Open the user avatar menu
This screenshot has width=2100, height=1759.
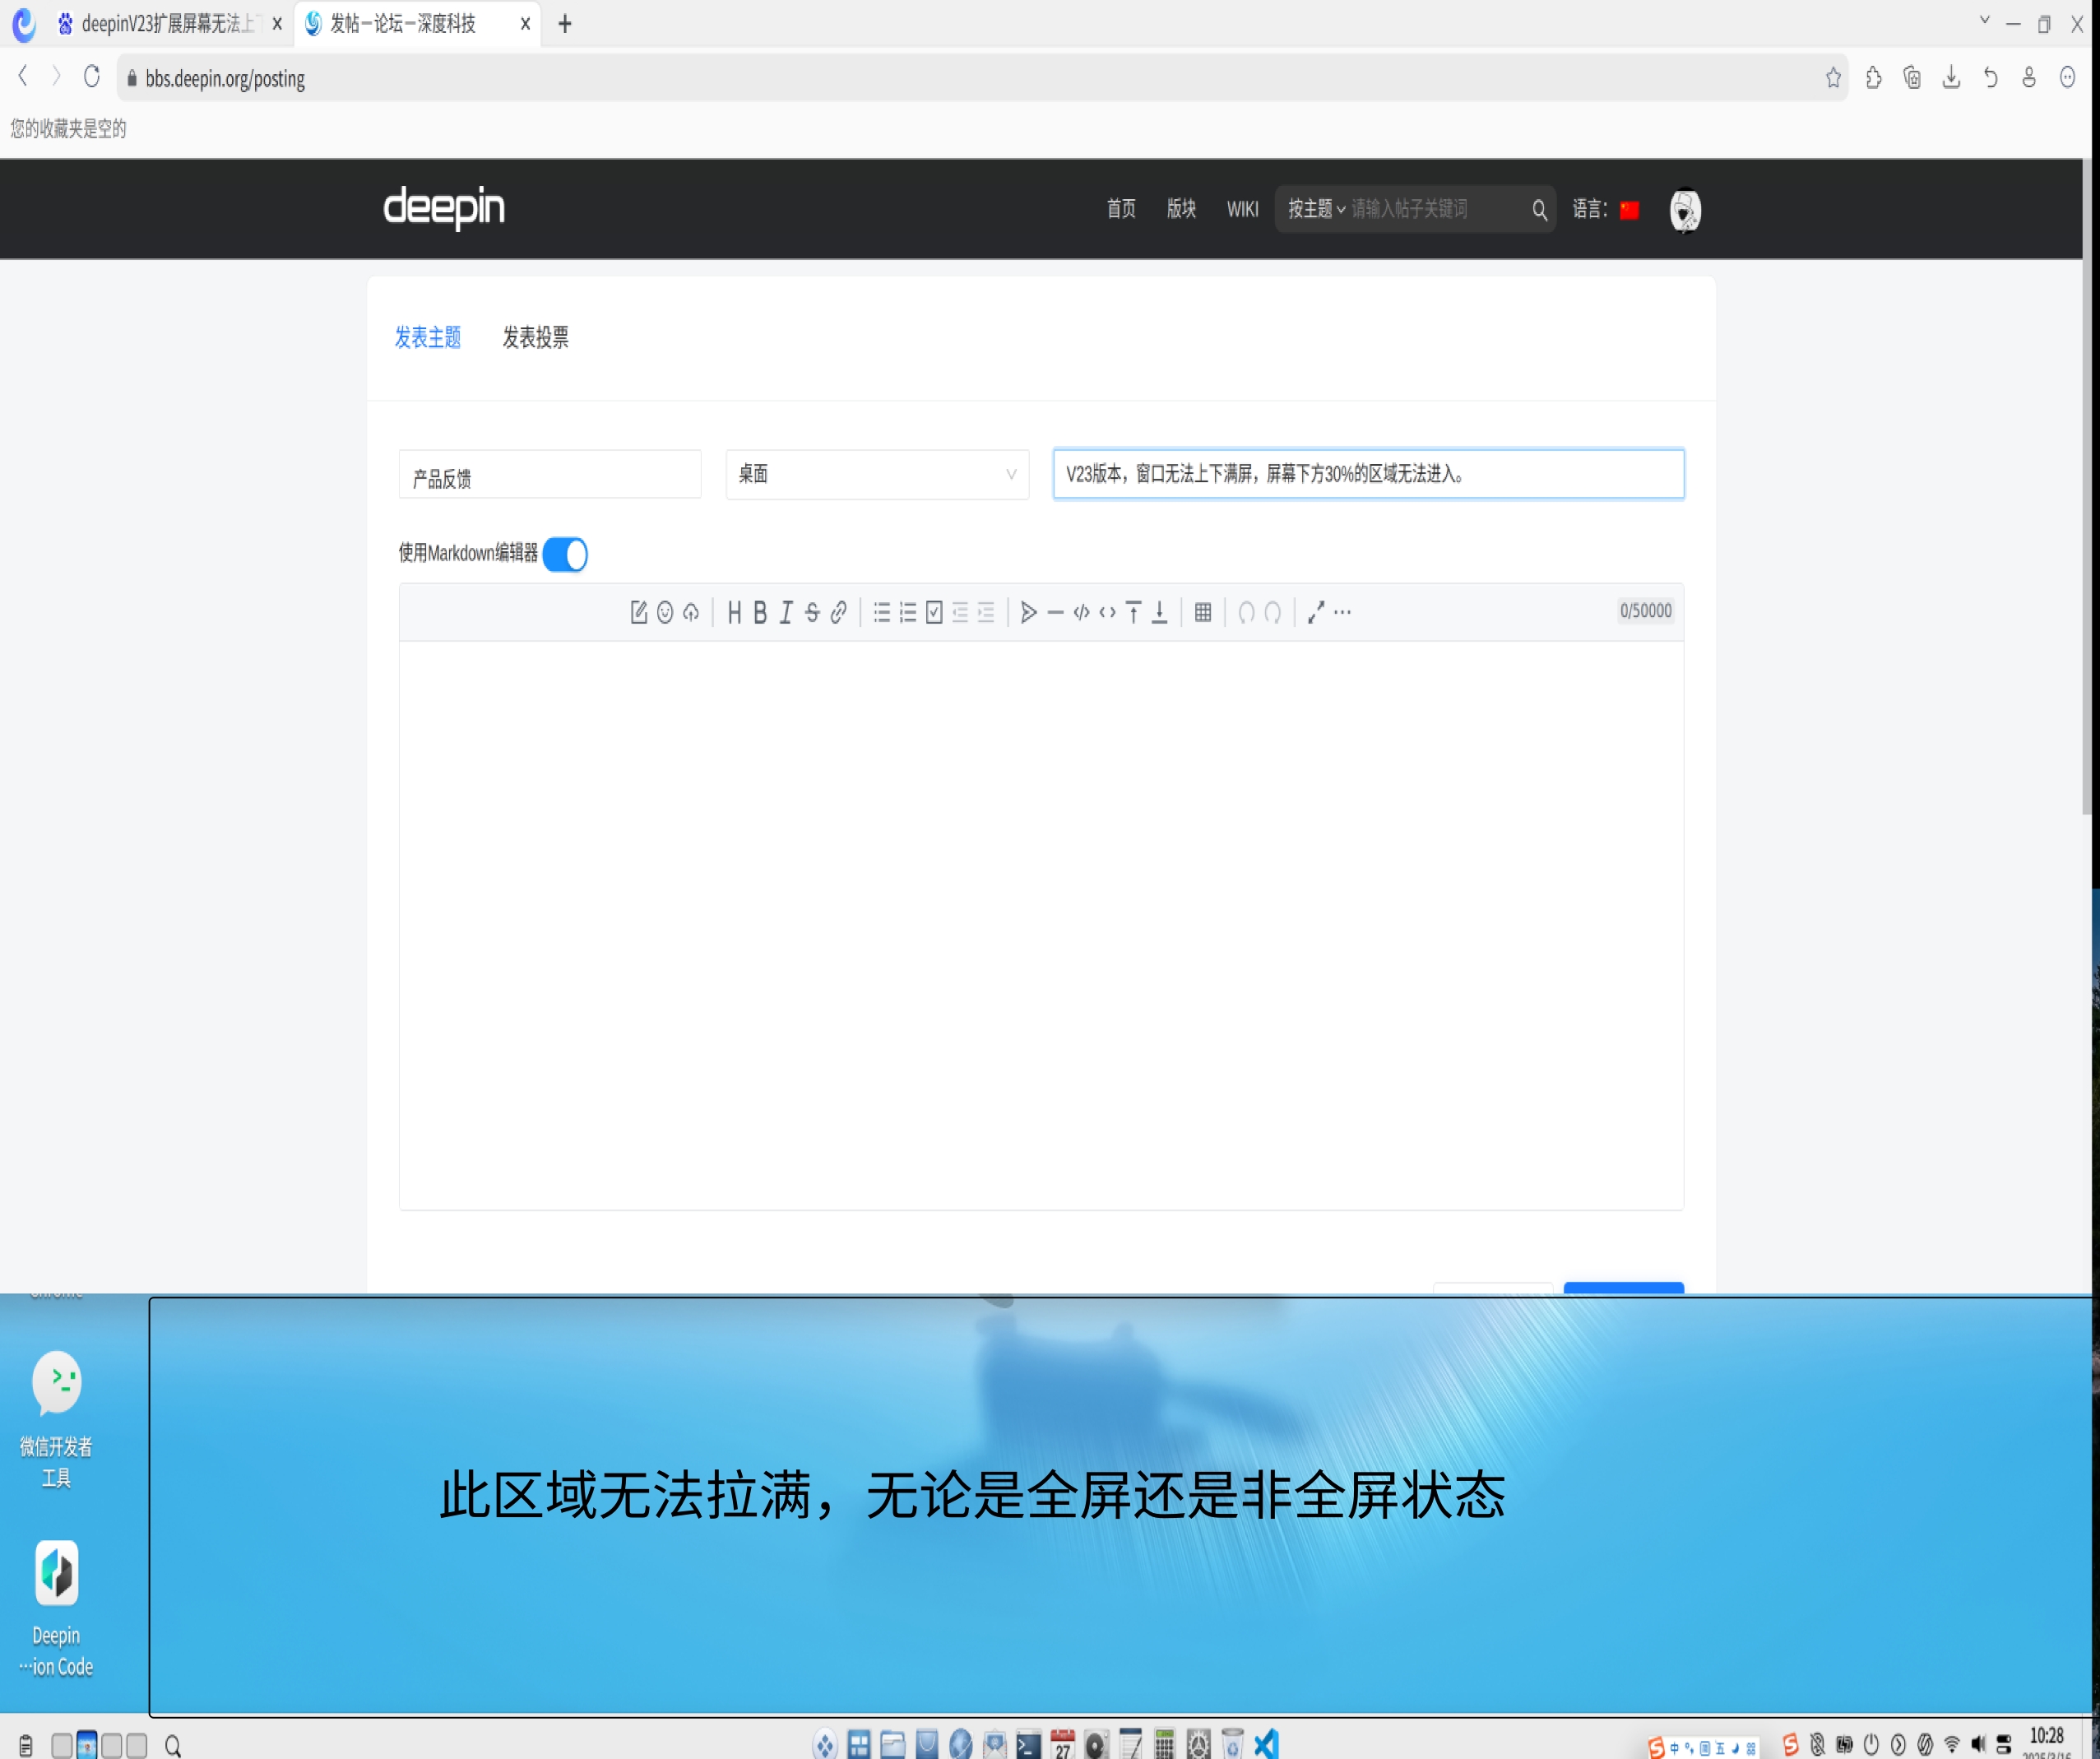click(1685, 210)
